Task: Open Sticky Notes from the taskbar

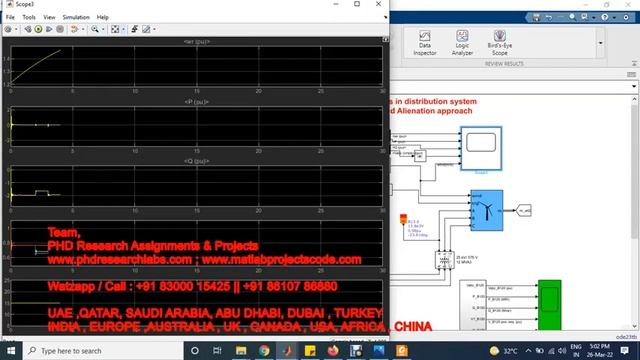Action: click(310, 351)
